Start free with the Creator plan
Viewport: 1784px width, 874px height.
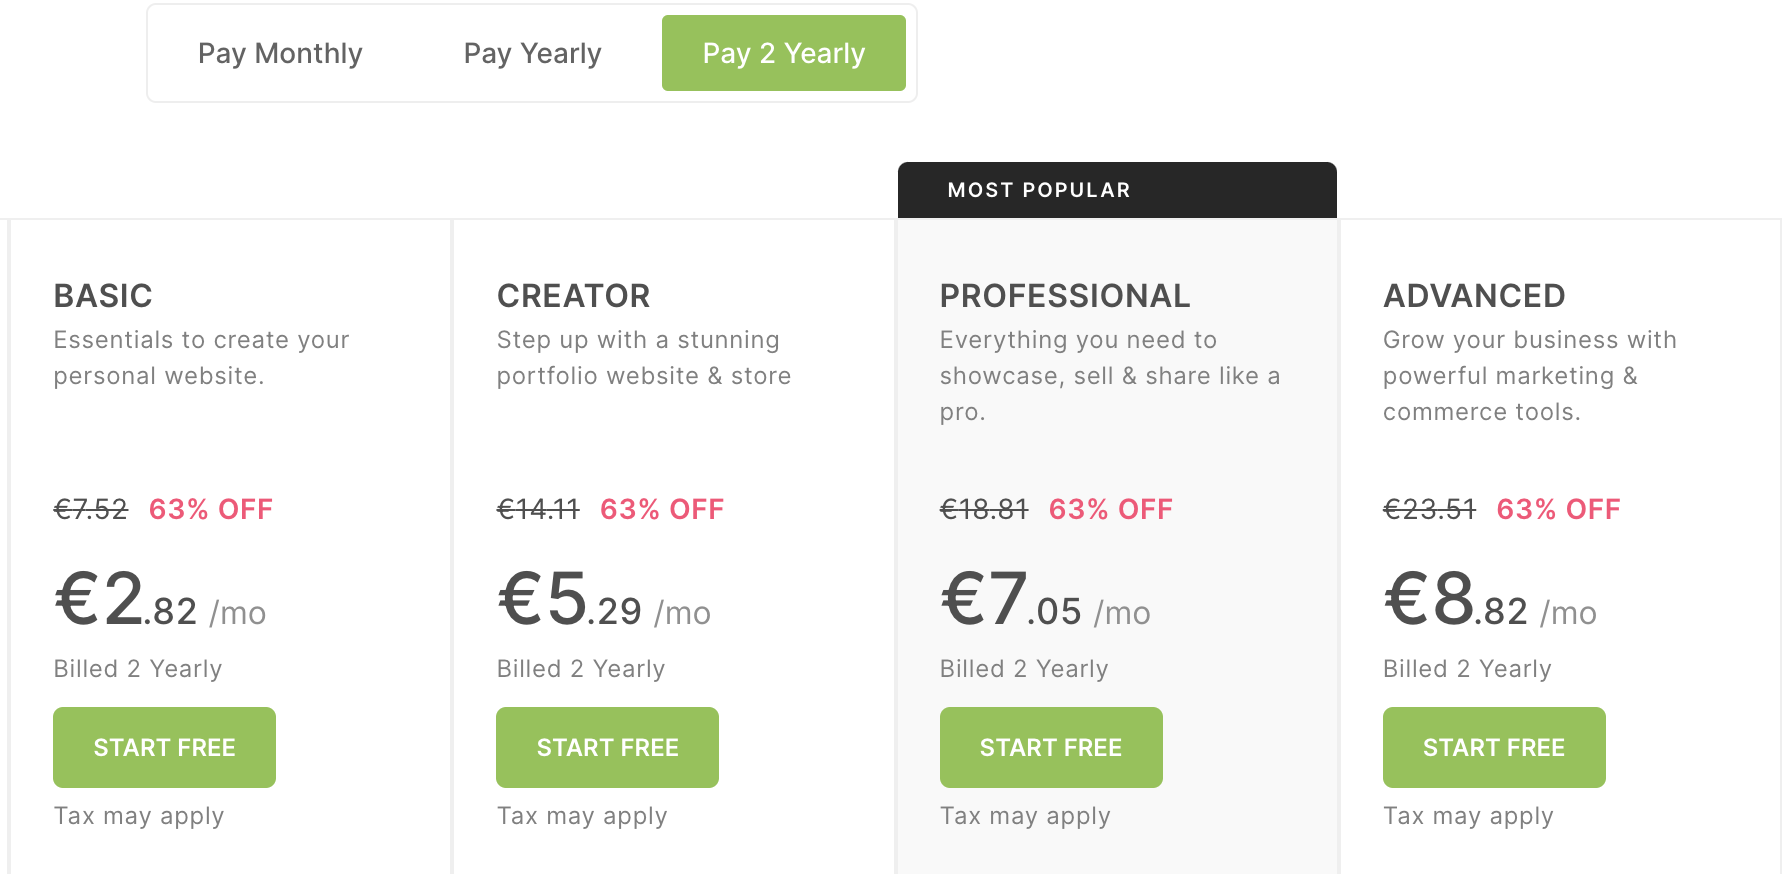pos(607,747)
